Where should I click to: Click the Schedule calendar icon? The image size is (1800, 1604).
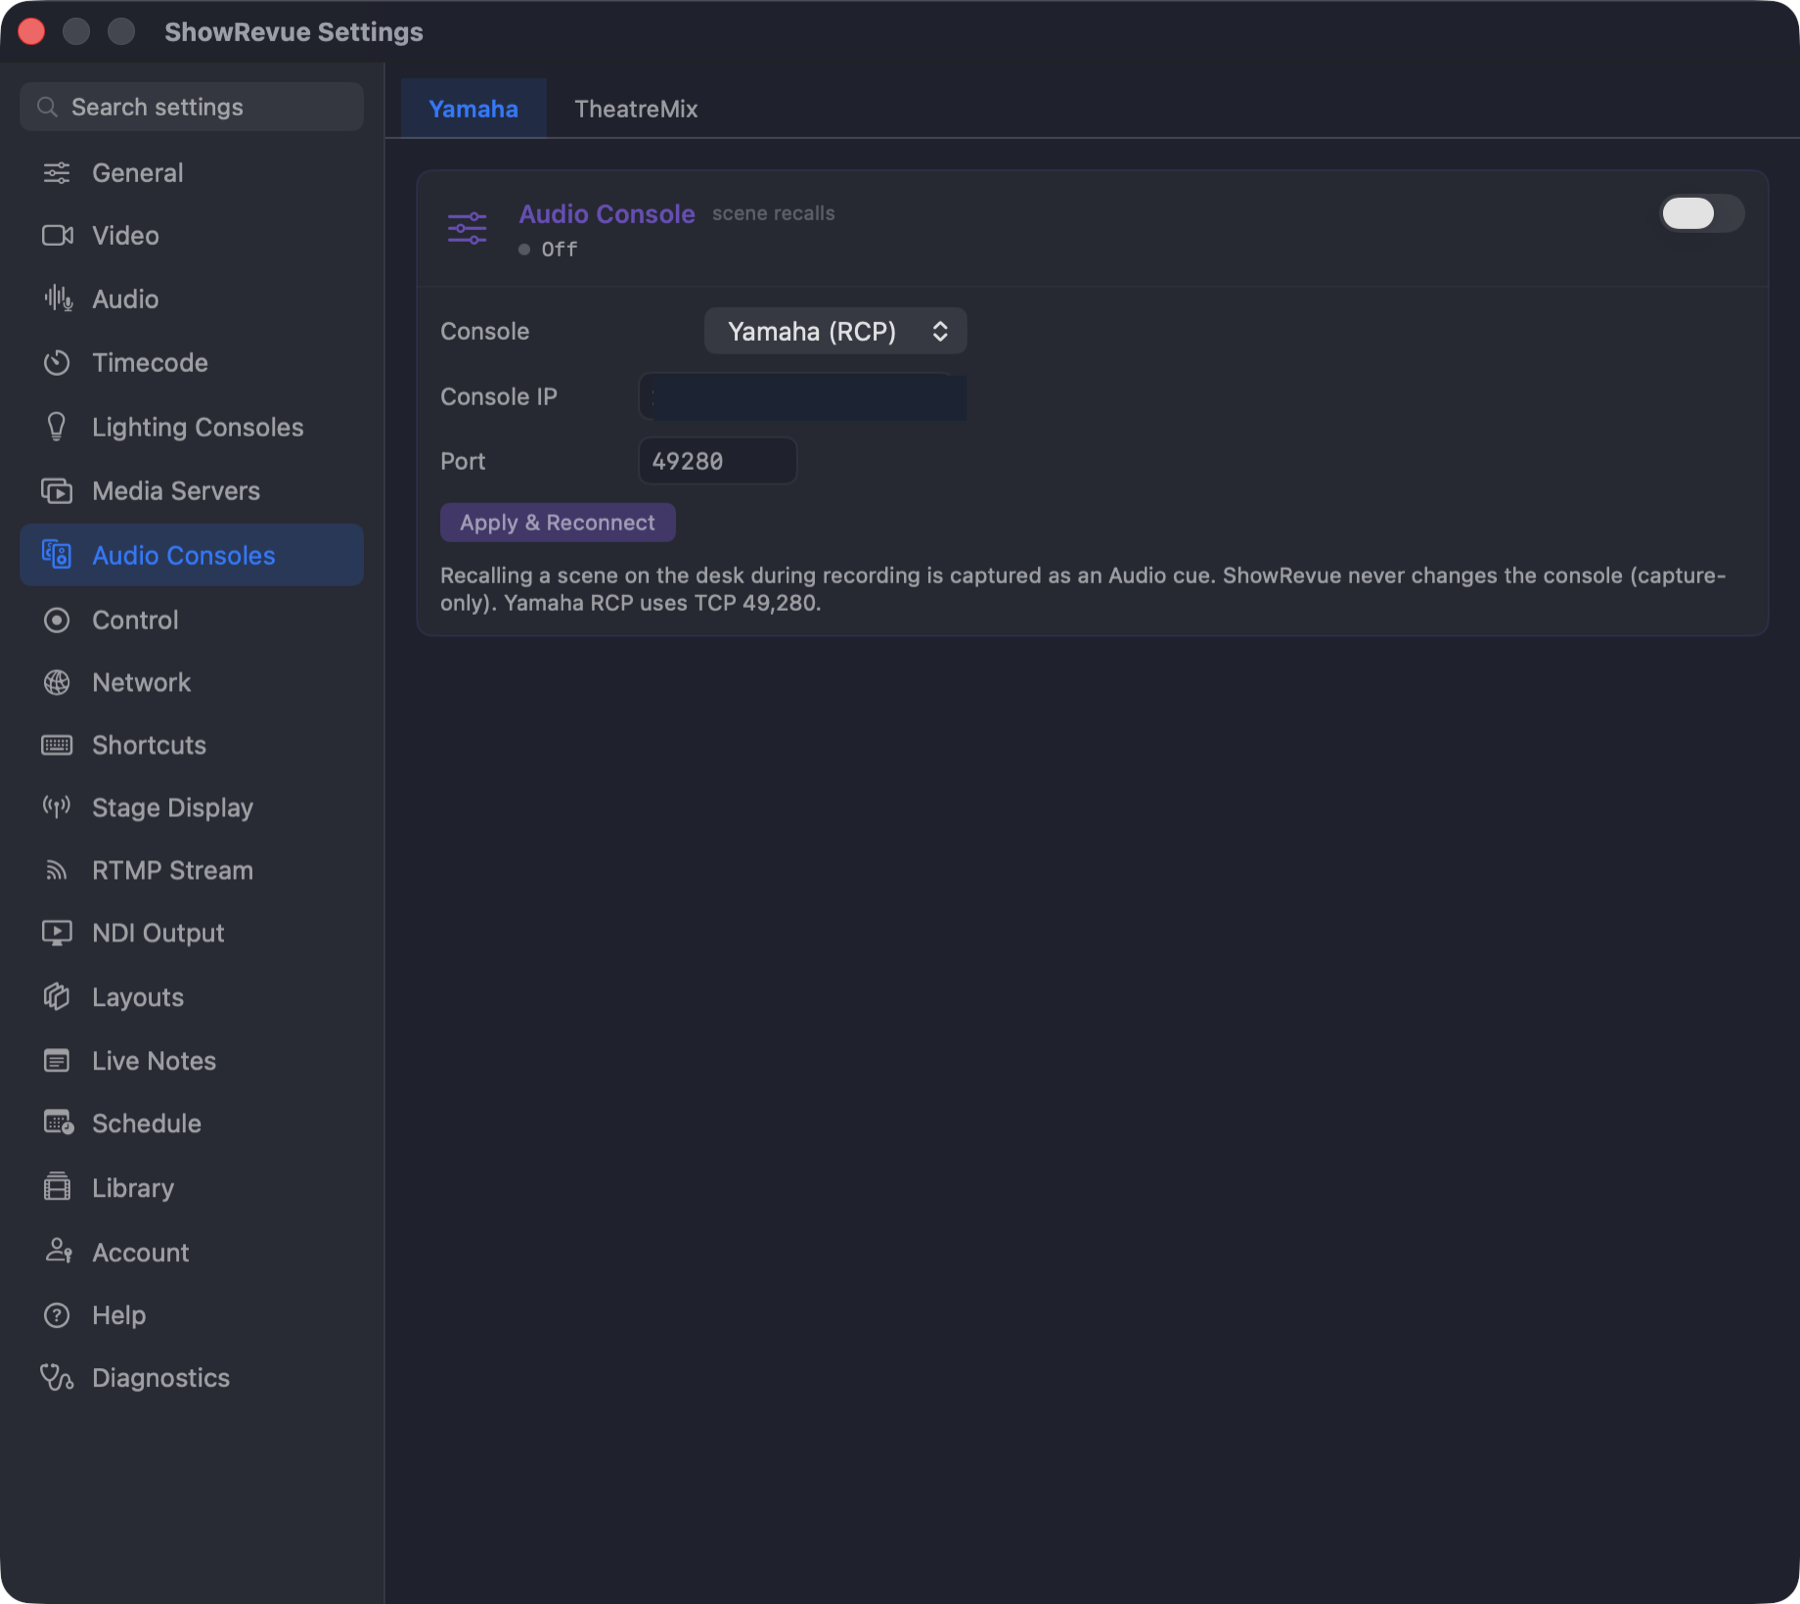coord(58,1123)
